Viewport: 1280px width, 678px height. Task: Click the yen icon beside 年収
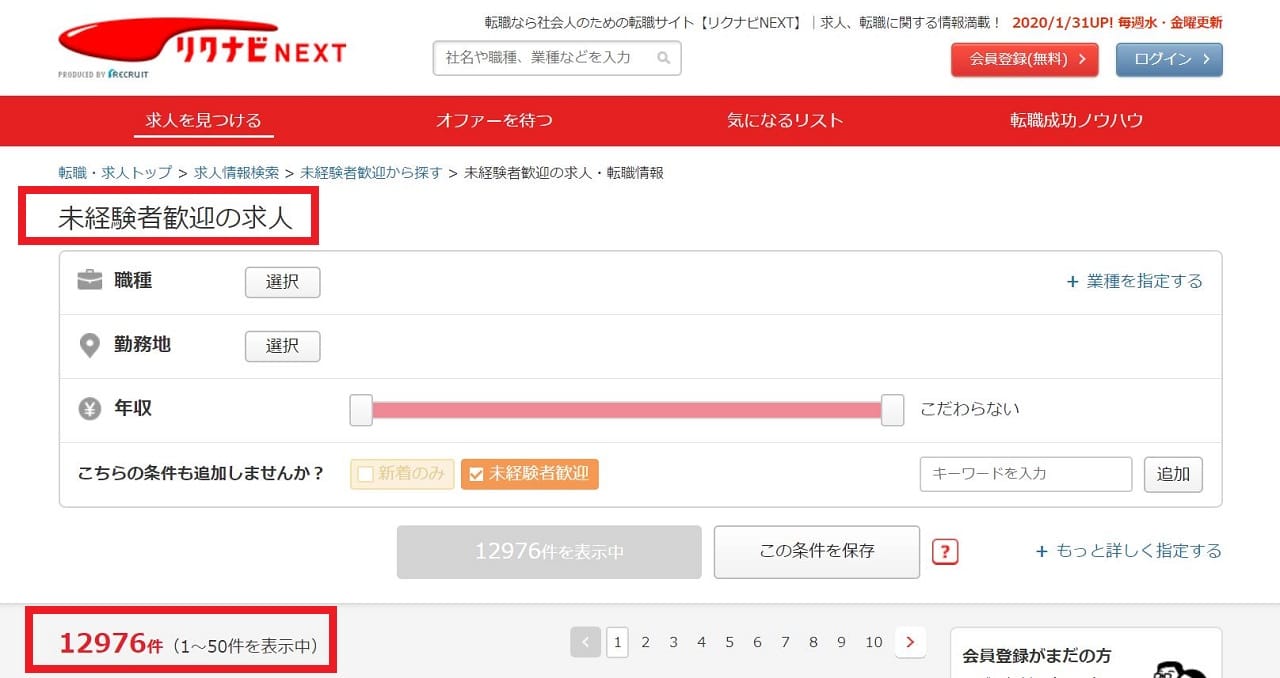pos(90,409)
